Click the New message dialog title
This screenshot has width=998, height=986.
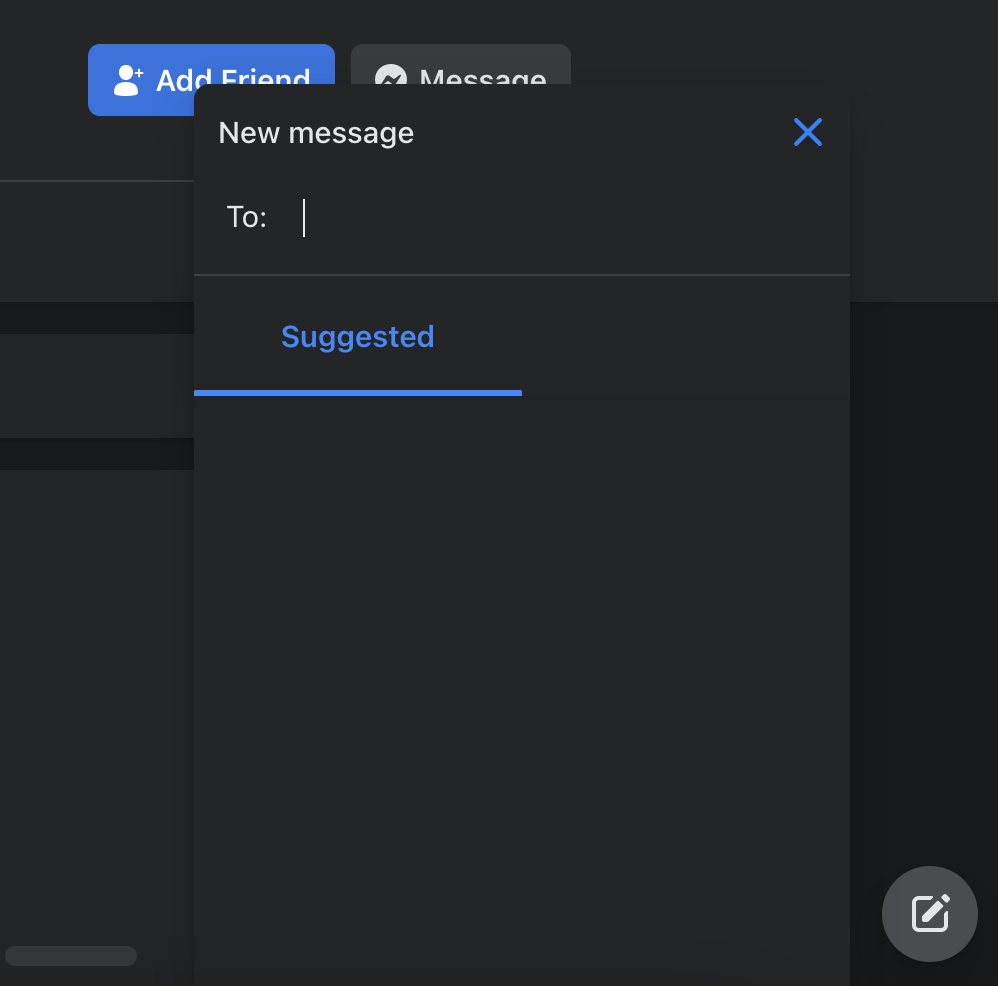(316, 132)
